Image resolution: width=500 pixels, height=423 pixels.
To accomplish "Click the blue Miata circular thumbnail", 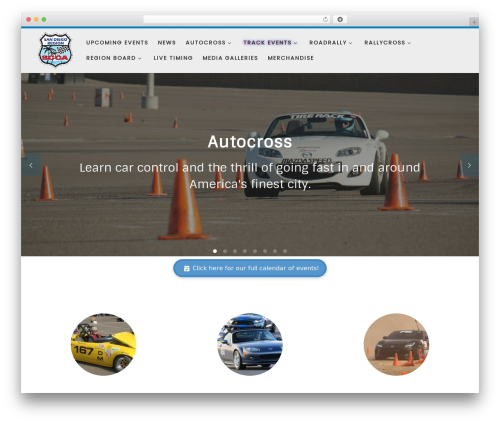I will pyautogui.click(x=250, y=344).
